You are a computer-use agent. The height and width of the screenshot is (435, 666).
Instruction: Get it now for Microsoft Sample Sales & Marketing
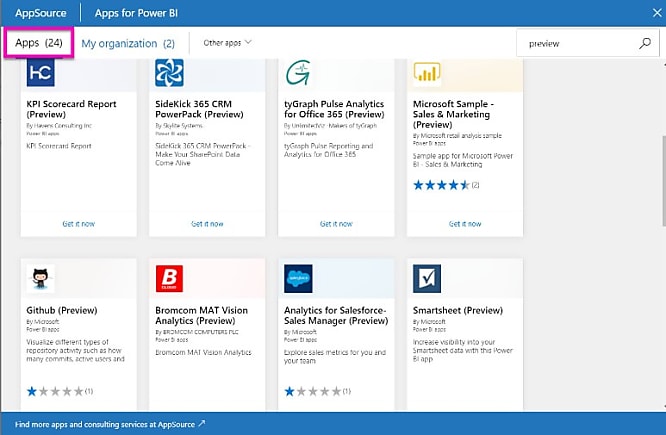tap(465, 223)
